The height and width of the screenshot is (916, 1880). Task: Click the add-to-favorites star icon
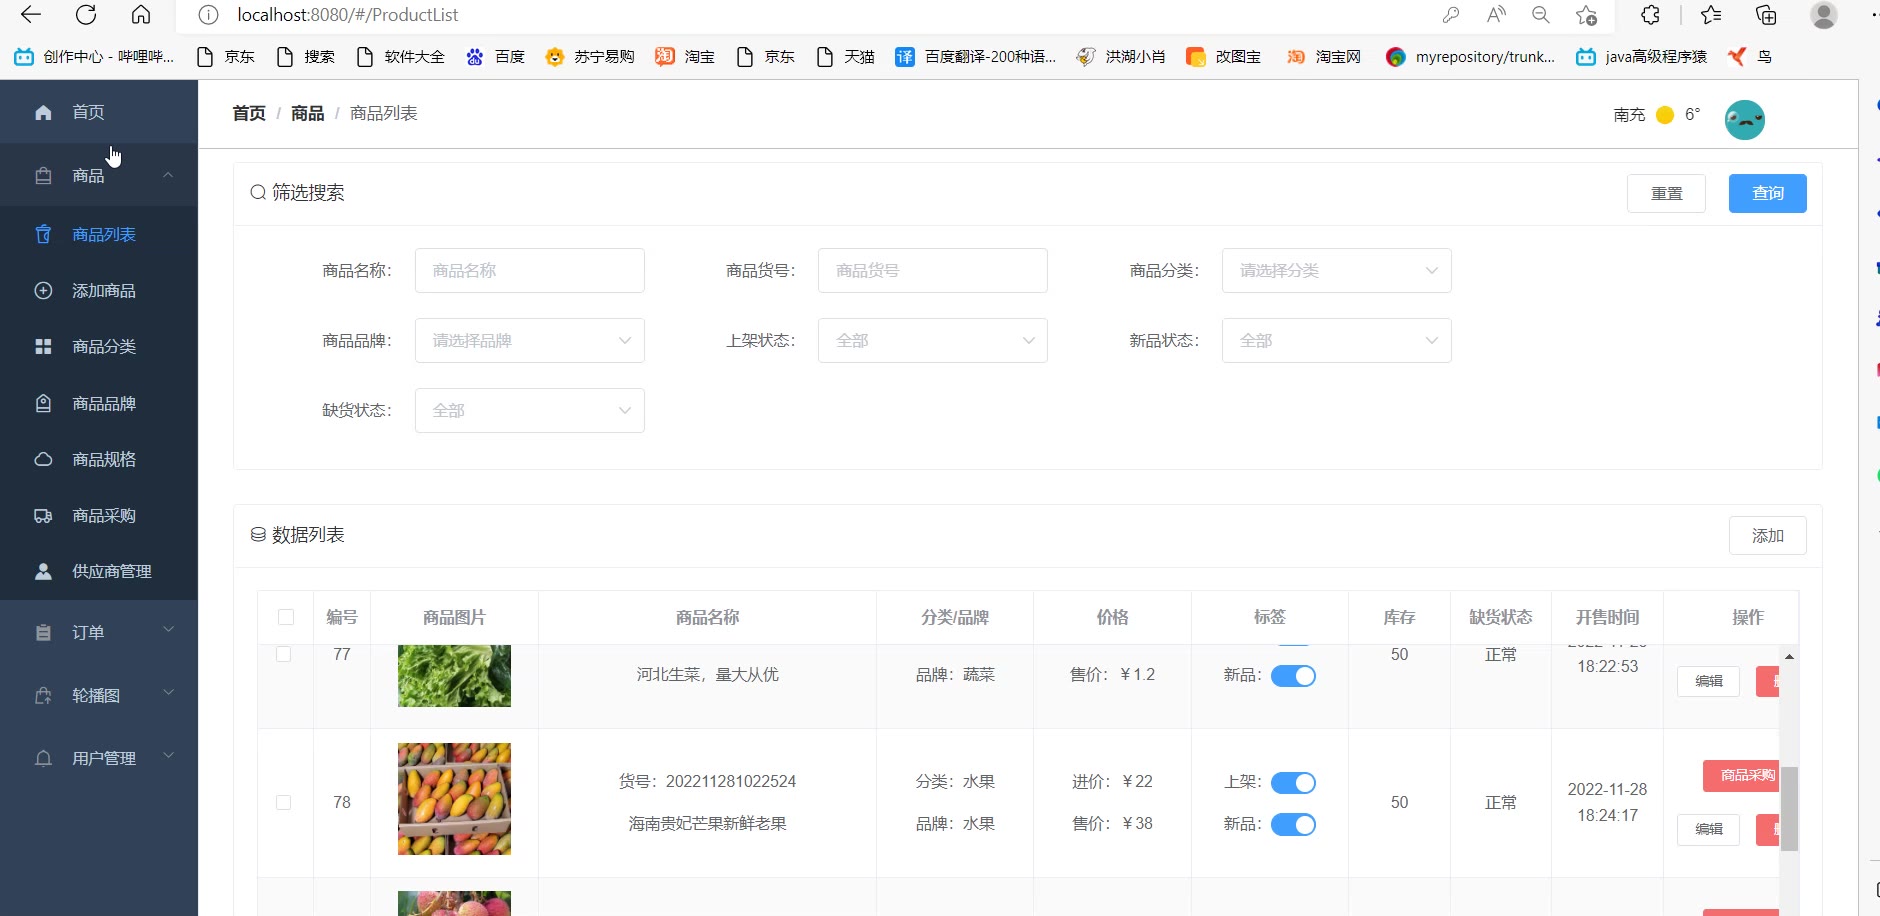tap(1586, 15)
